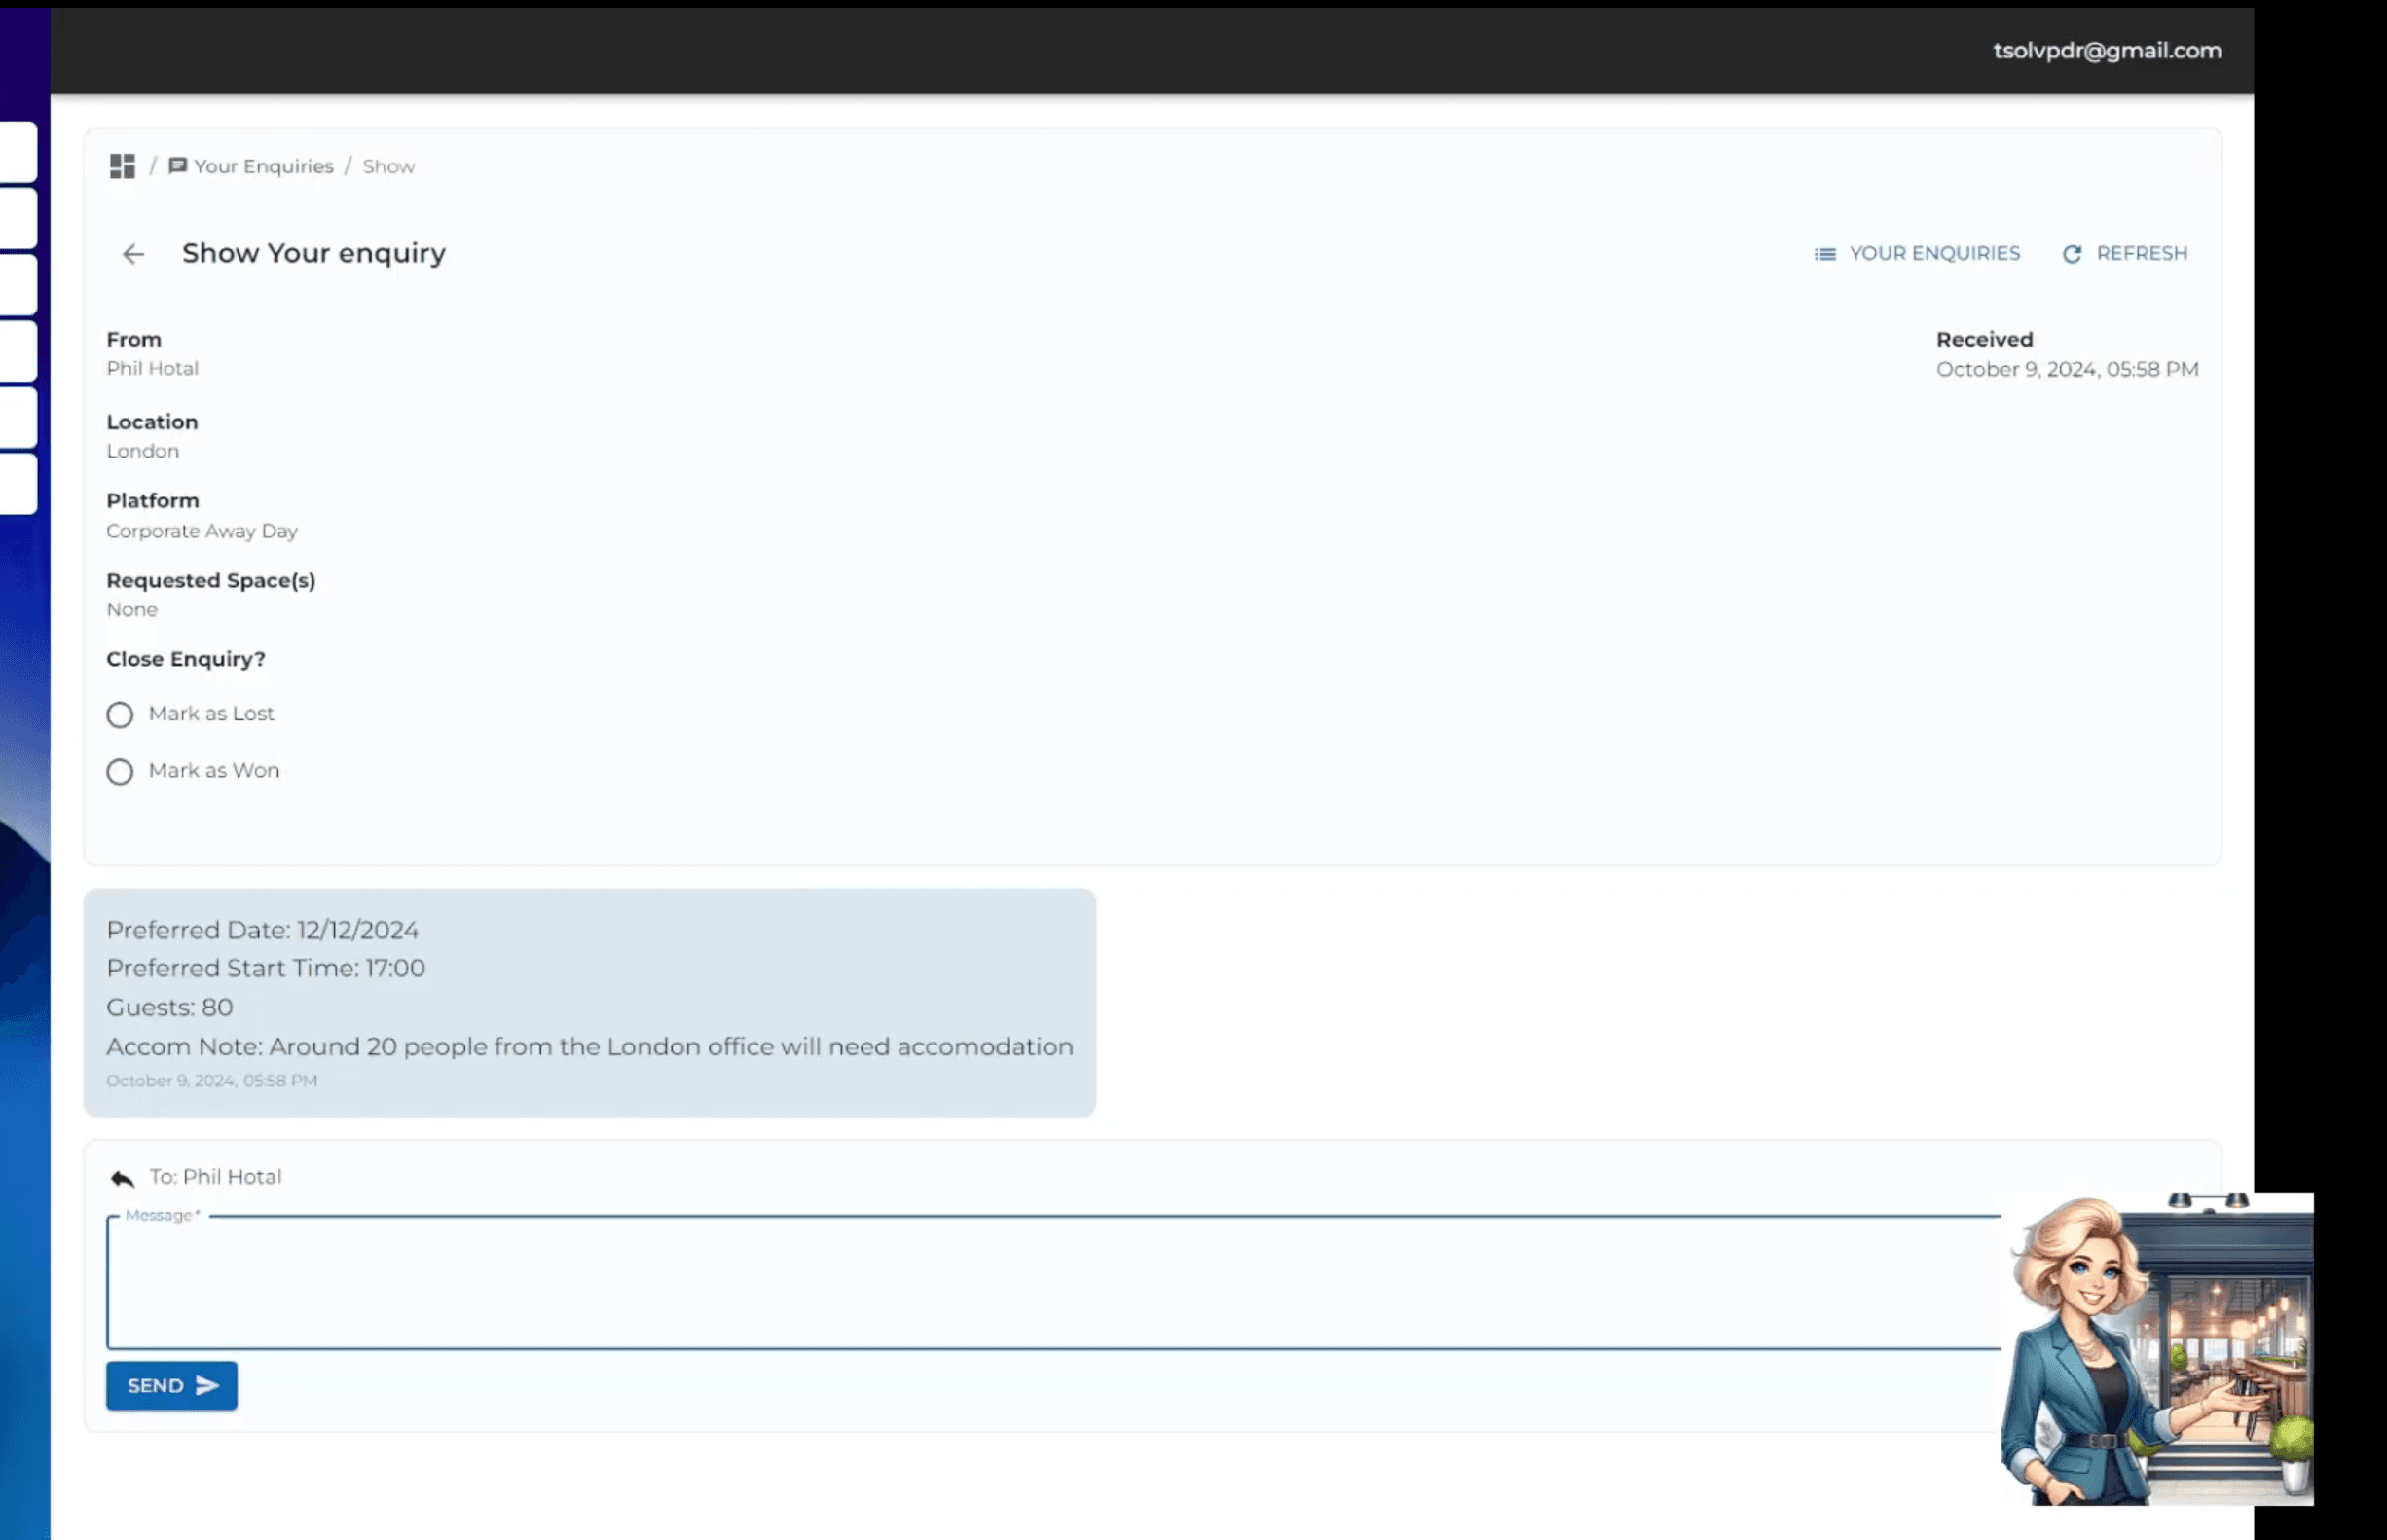Click the paper plane icon on Send button
The image size is (2387, 1540).
tap(207, 1385)
